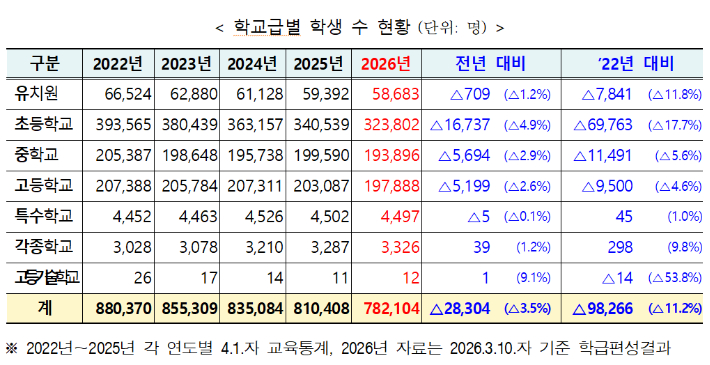Select total value 855,309
710x365 pixels.
click(190, 309)
